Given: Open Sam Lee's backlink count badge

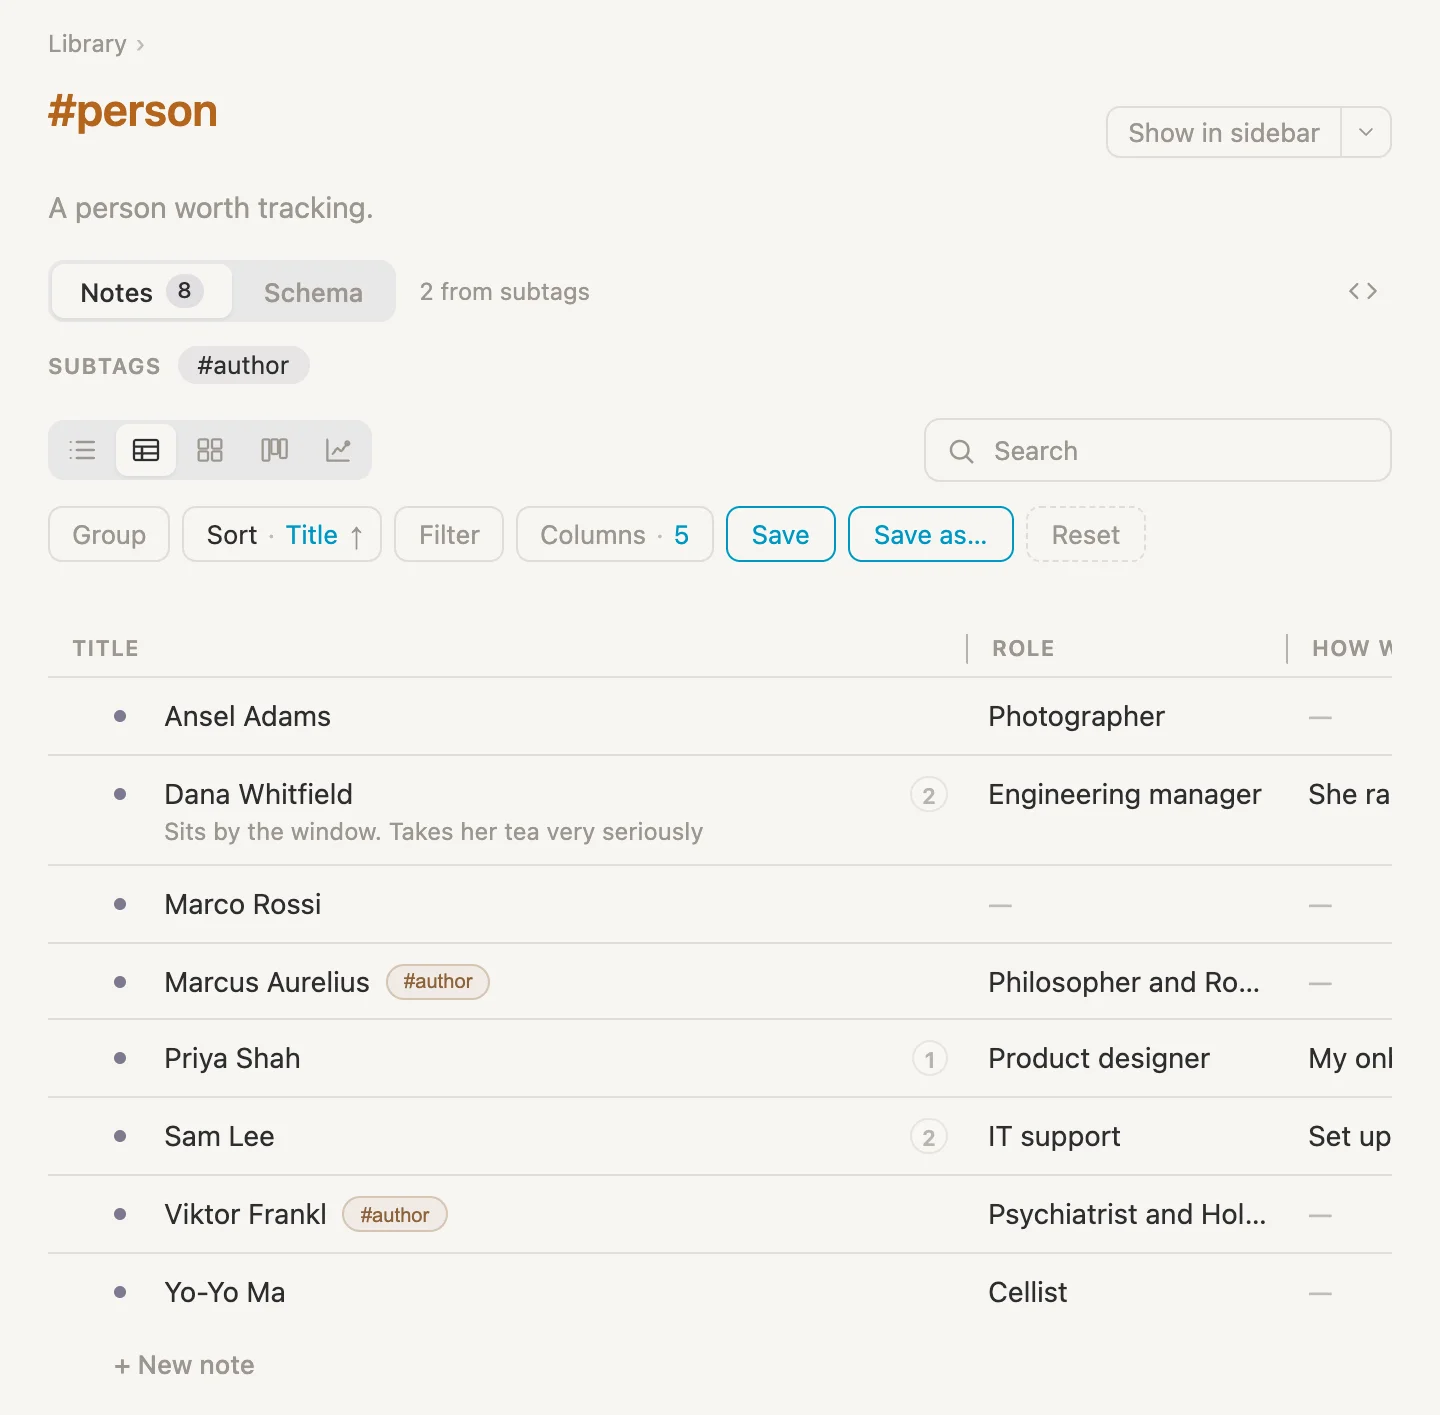Looking at the screenshot, I should (x=929, y=1137).
